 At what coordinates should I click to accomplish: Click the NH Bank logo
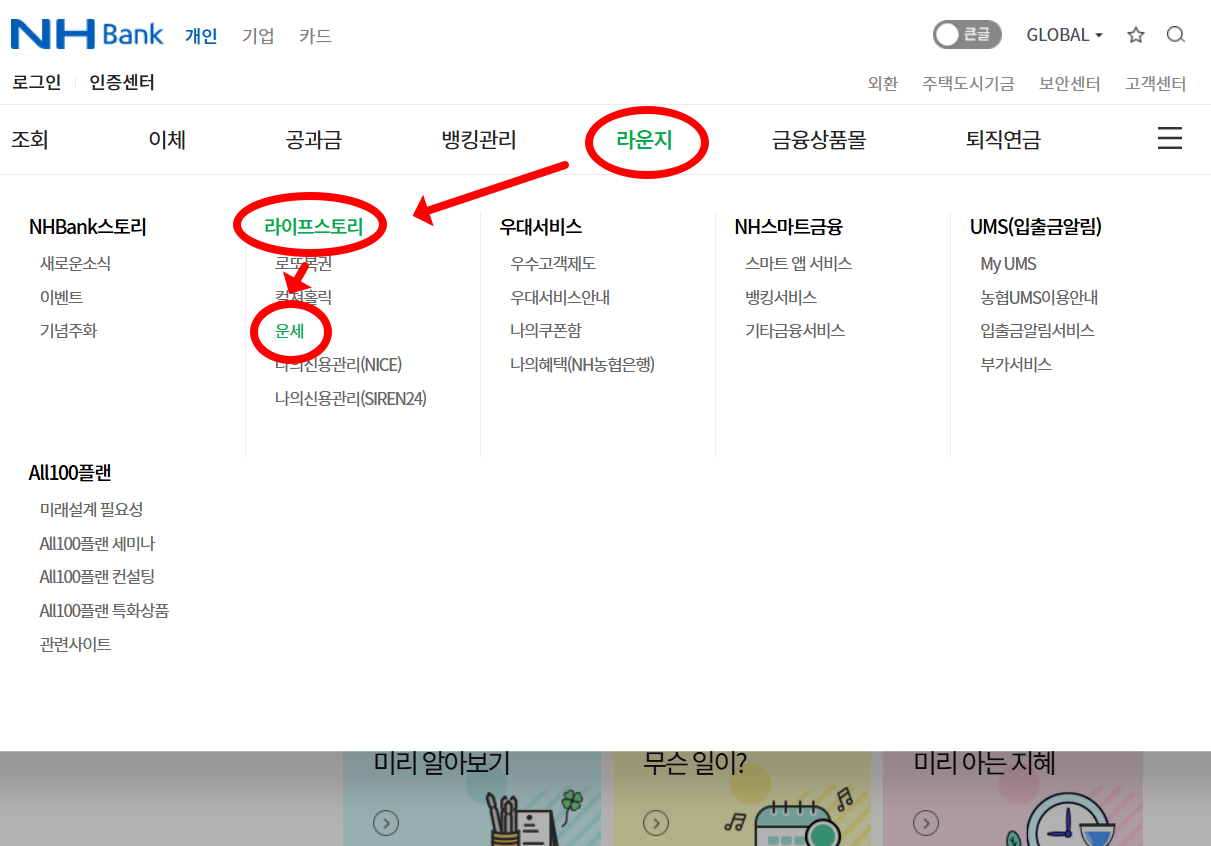(x=85, y=33)
